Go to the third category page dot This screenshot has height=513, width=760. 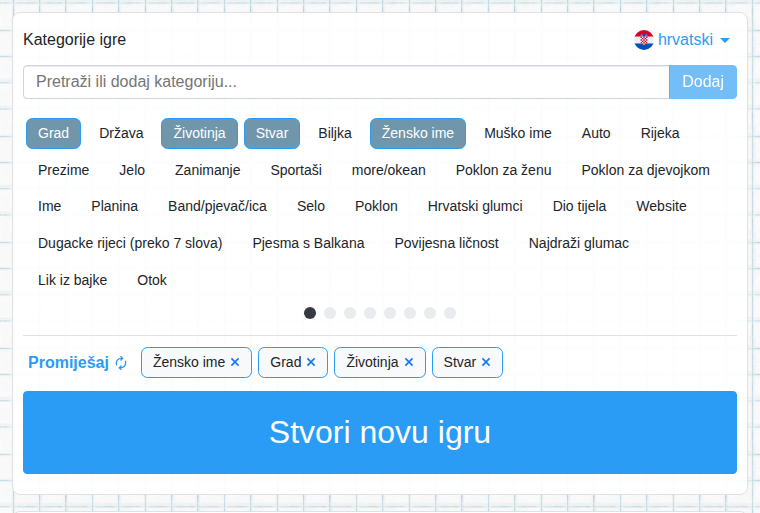point(350,313)
